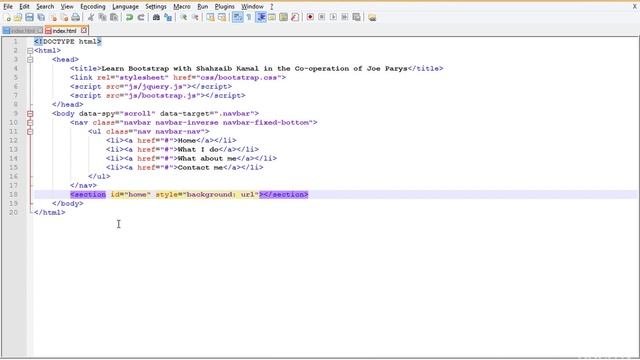Toggle synchronize horizontal scrolling
Image resolution: width=640 pixels, height=360 pixels.
(222, 17)
